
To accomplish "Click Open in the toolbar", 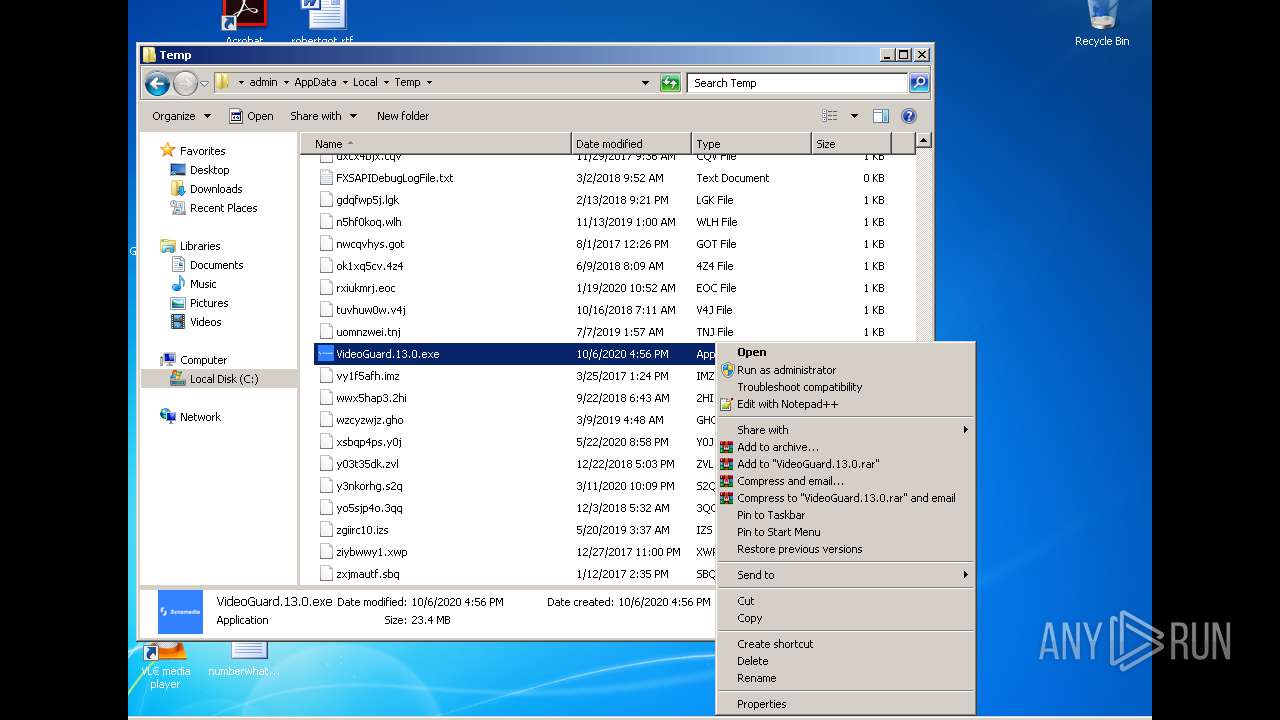I will coord(251,116).
